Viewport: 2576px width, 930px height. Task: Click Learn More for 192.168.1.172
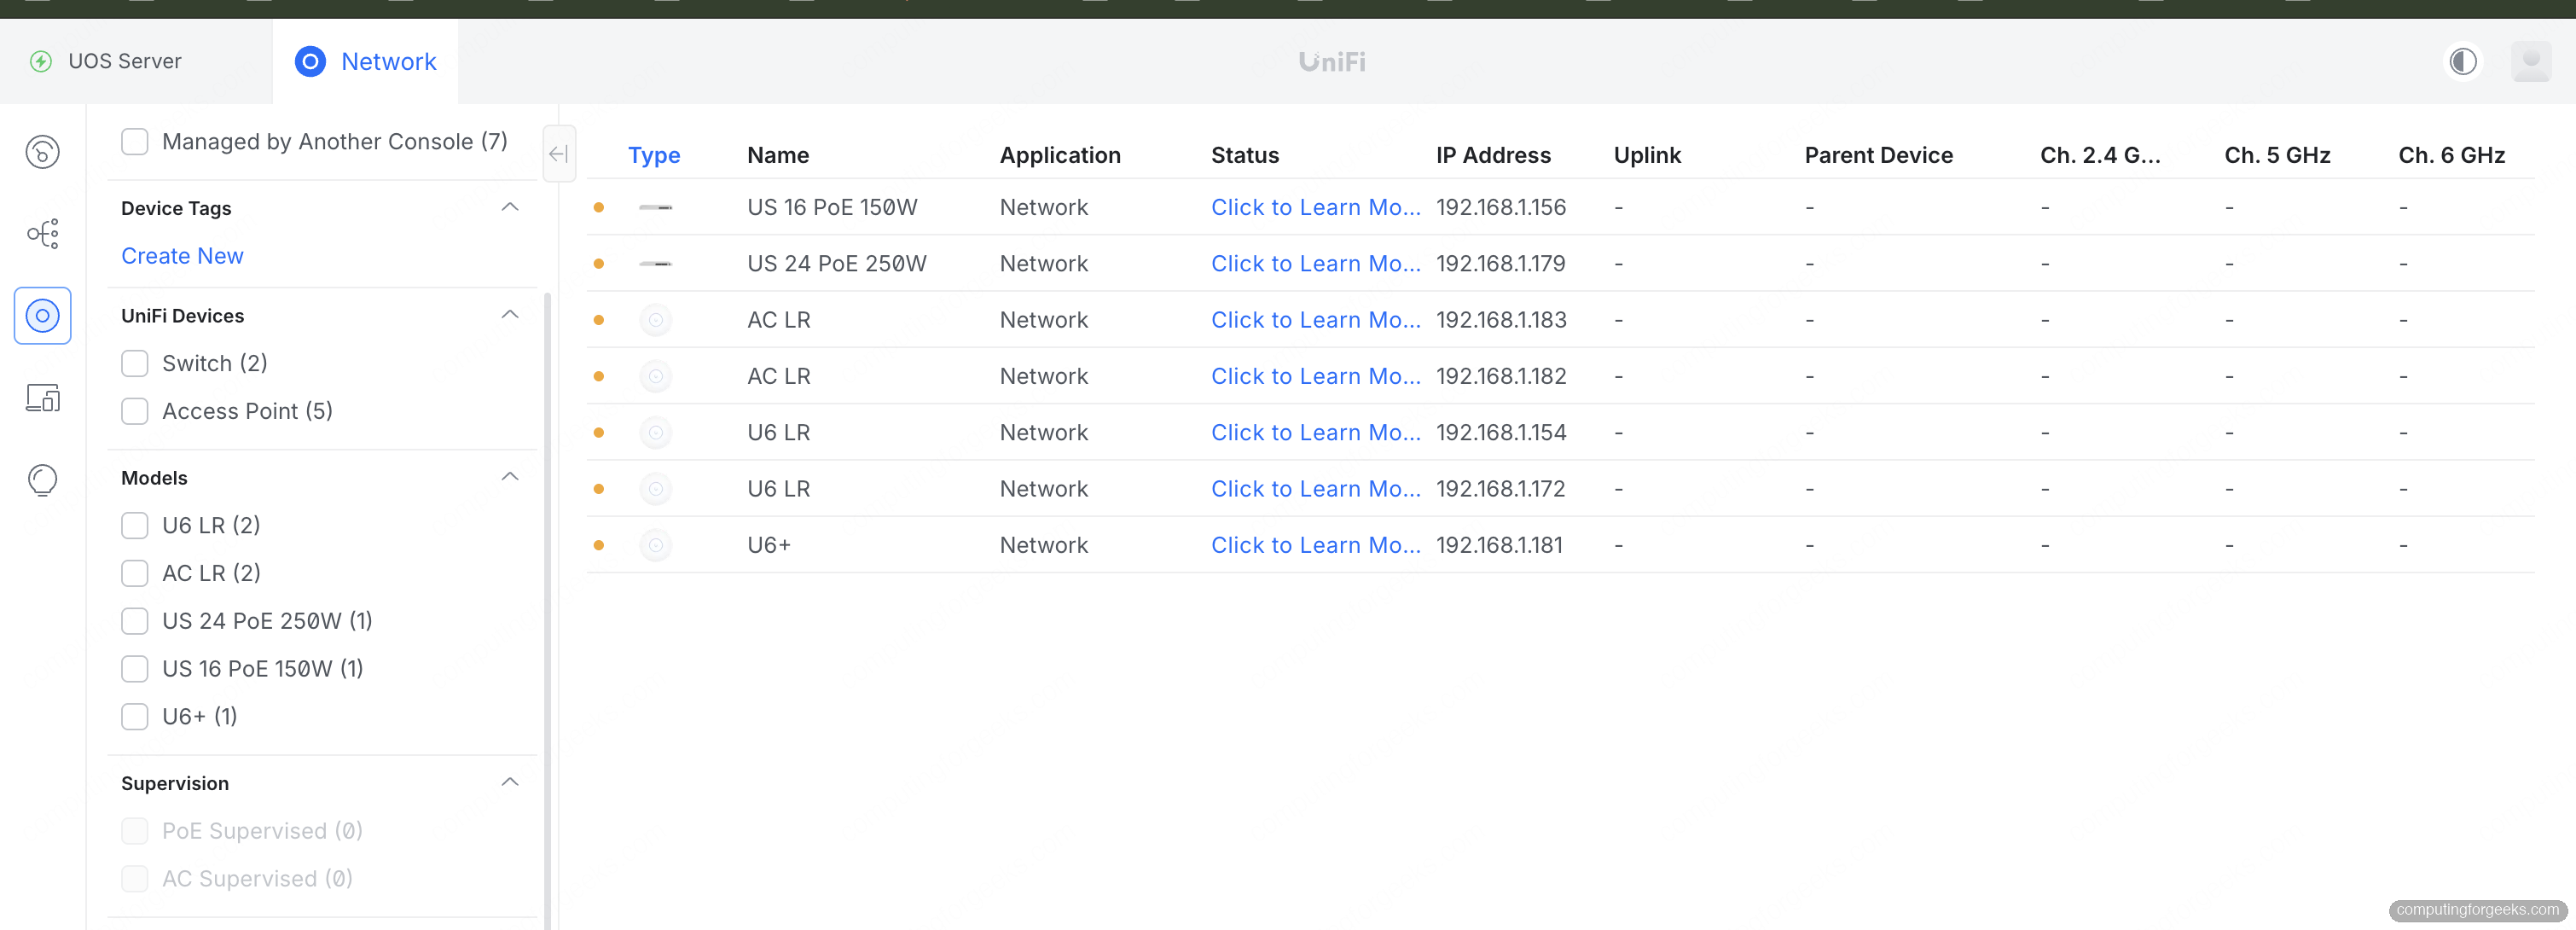(x=1315, y=489)
